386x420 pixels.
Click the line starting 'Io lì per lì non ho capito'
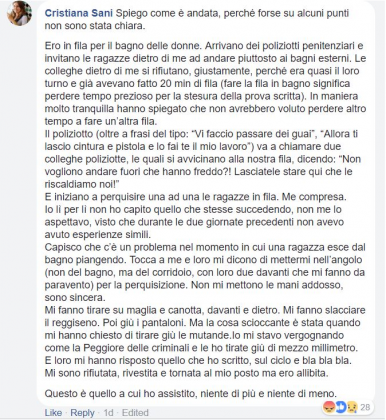point(193,209)
